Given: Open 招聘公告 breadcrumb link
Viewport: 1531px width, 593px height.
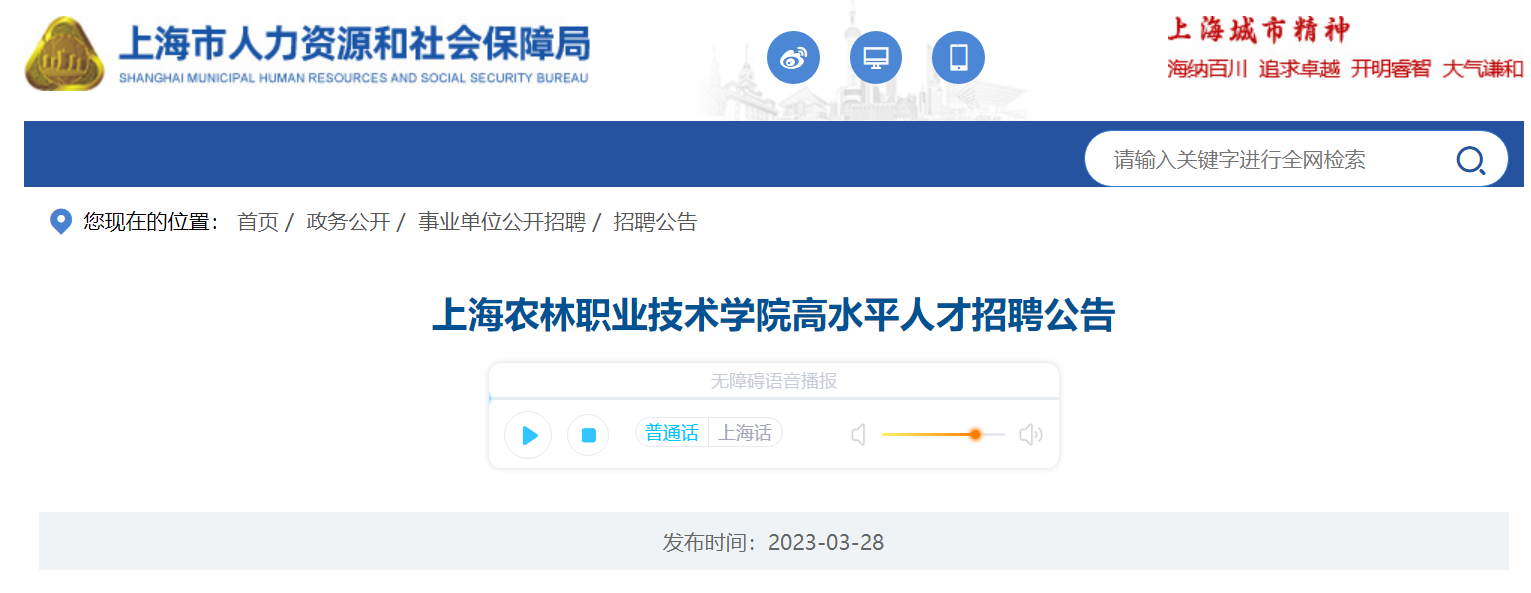Looking at the screenshot, I should [x=655, y=222].
